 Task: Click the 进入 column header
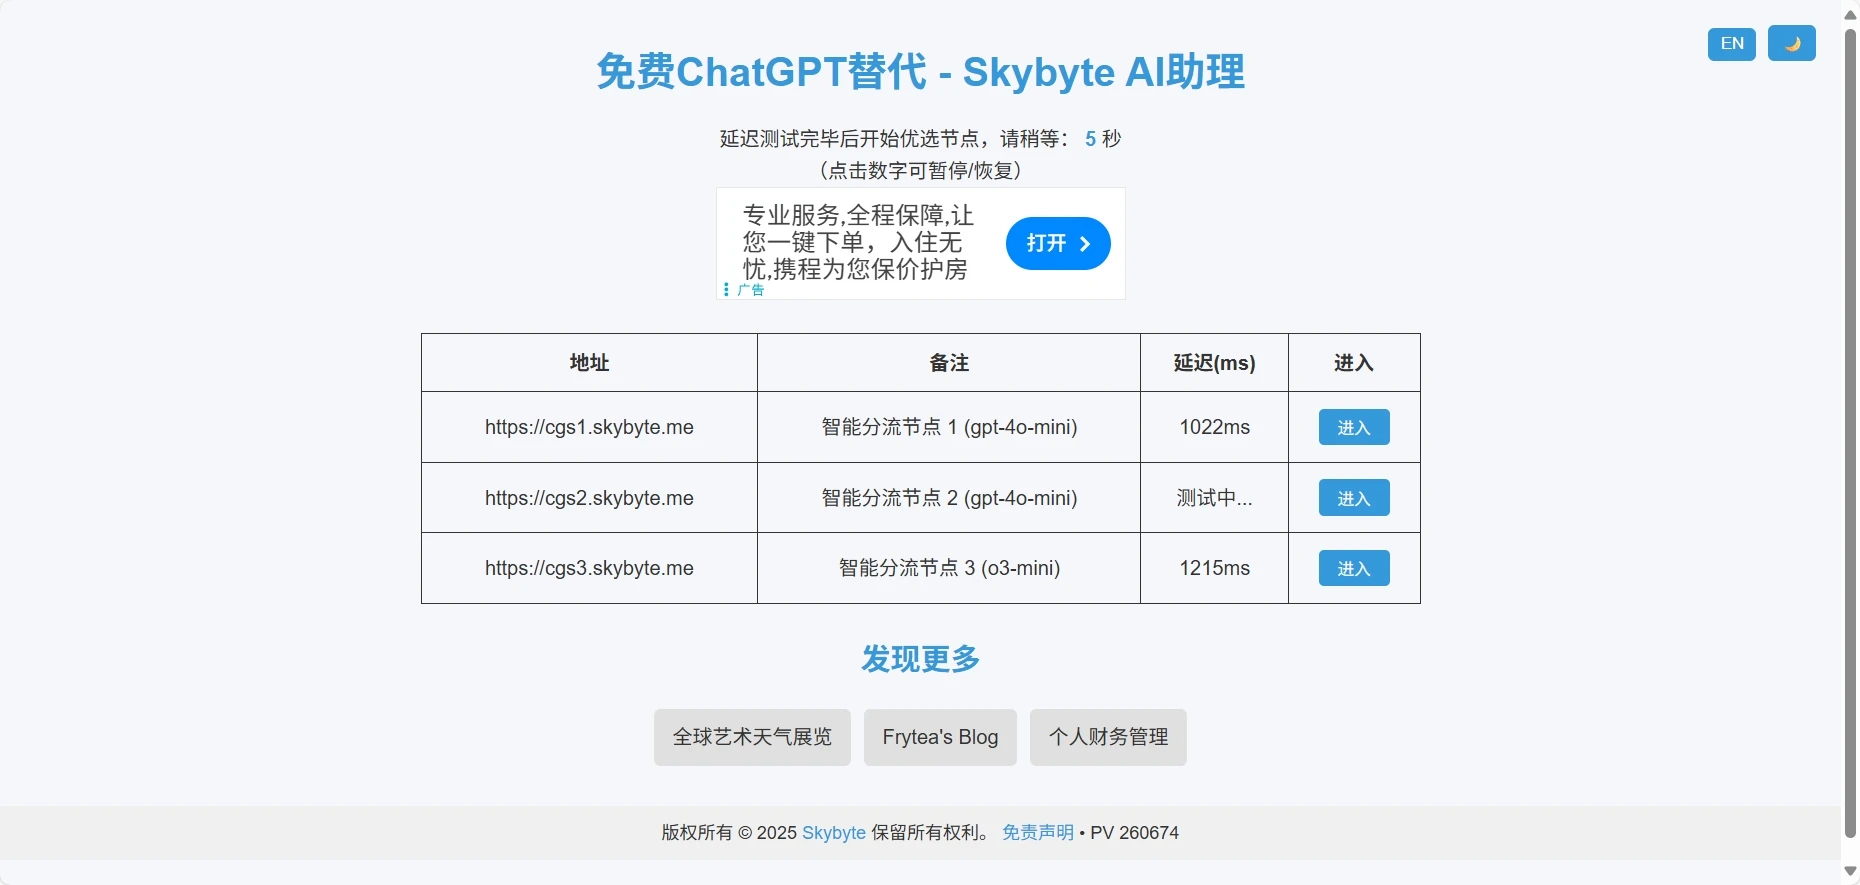point(1354,363)
